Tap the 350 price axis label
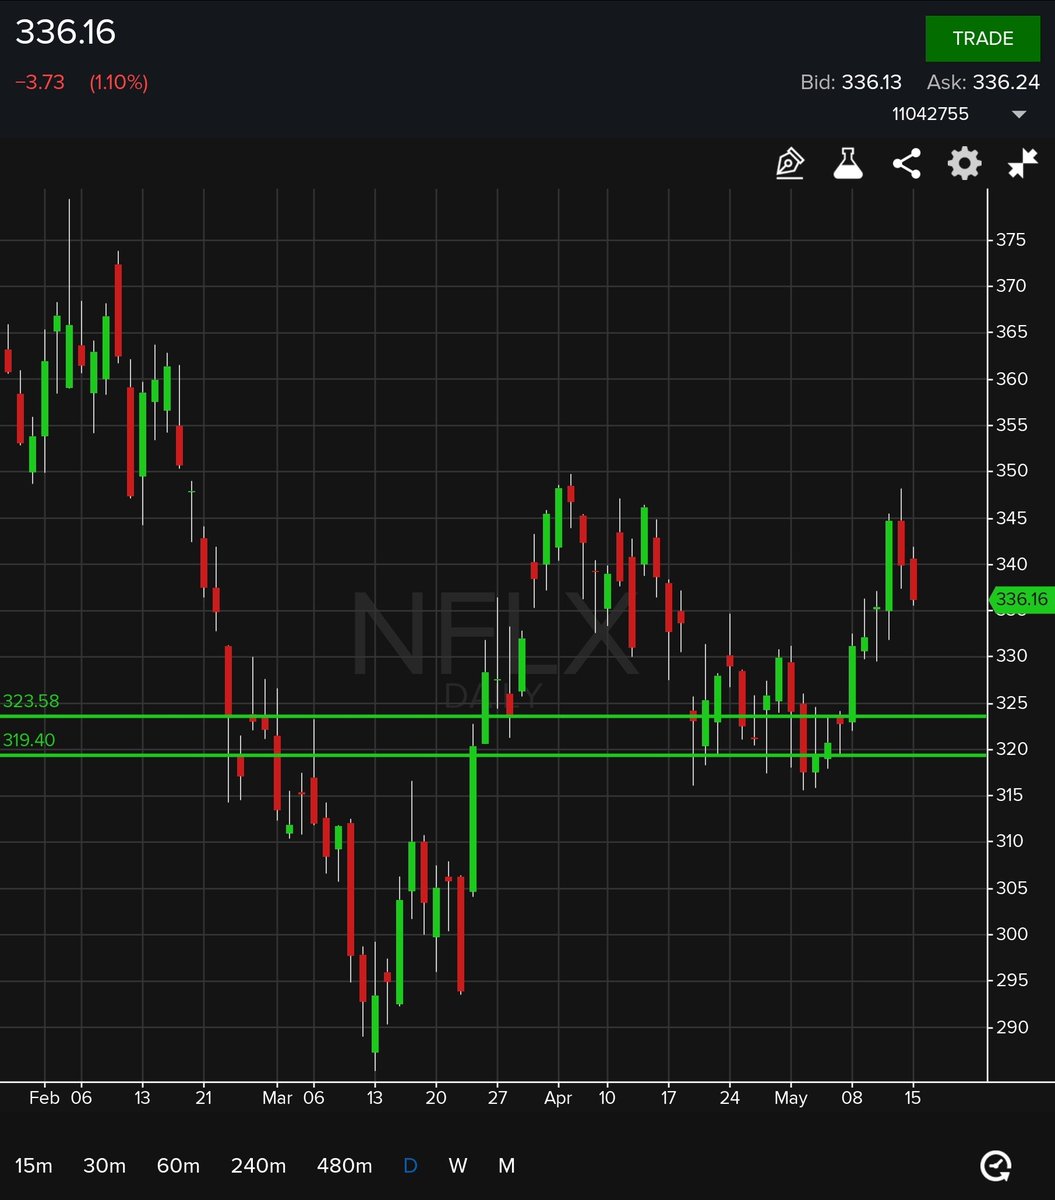This screenshot has height=1200, width=1055. 1011,471
